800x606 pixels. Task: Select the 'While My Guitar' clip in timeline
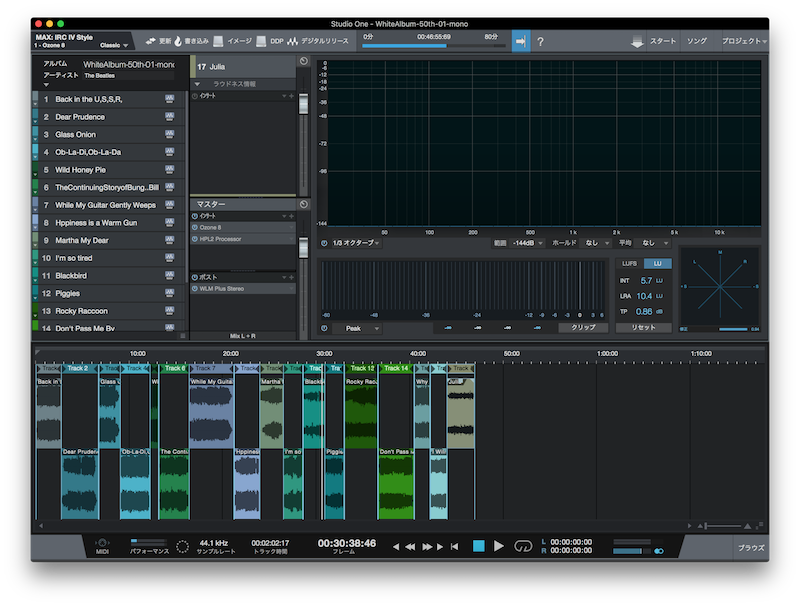[x=211, y=413]
